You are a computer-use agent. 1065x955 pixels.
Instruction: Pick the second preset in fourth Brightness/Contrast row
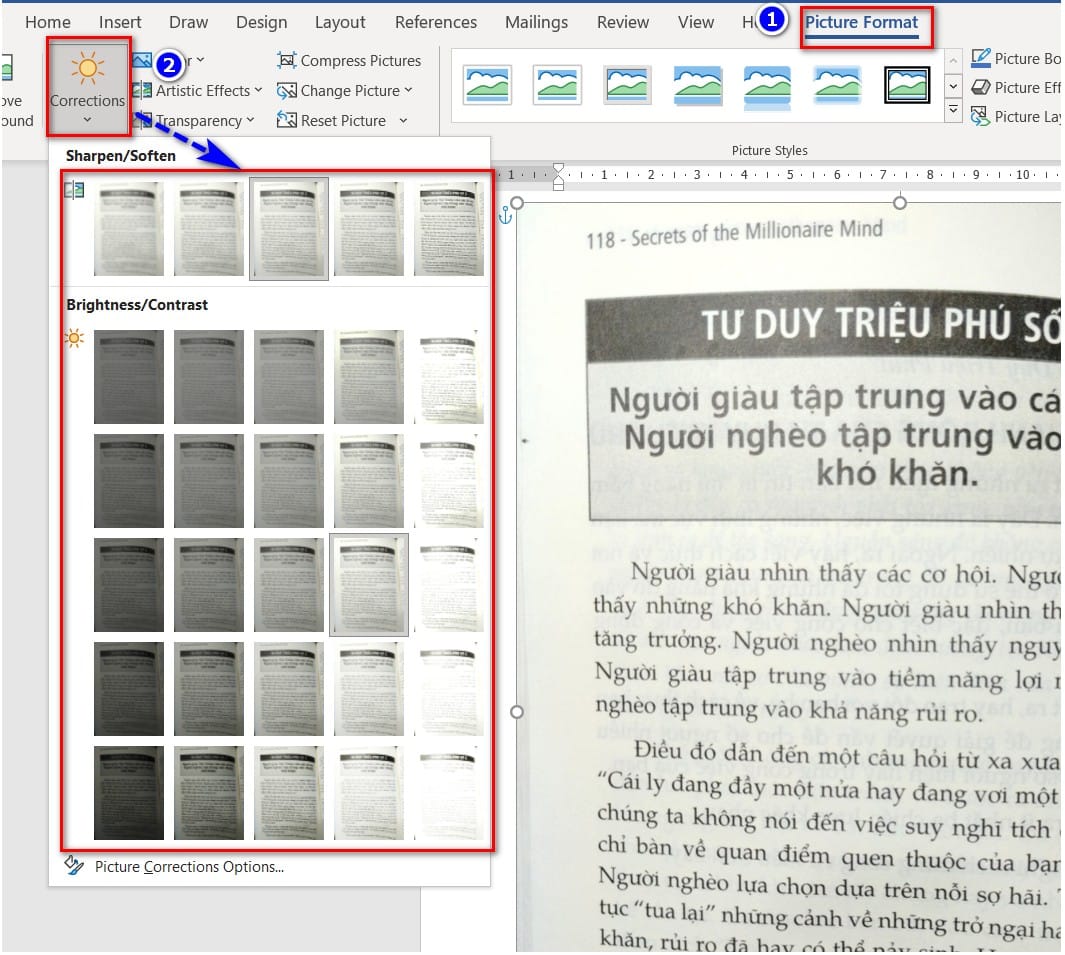(x=209, y=689)
